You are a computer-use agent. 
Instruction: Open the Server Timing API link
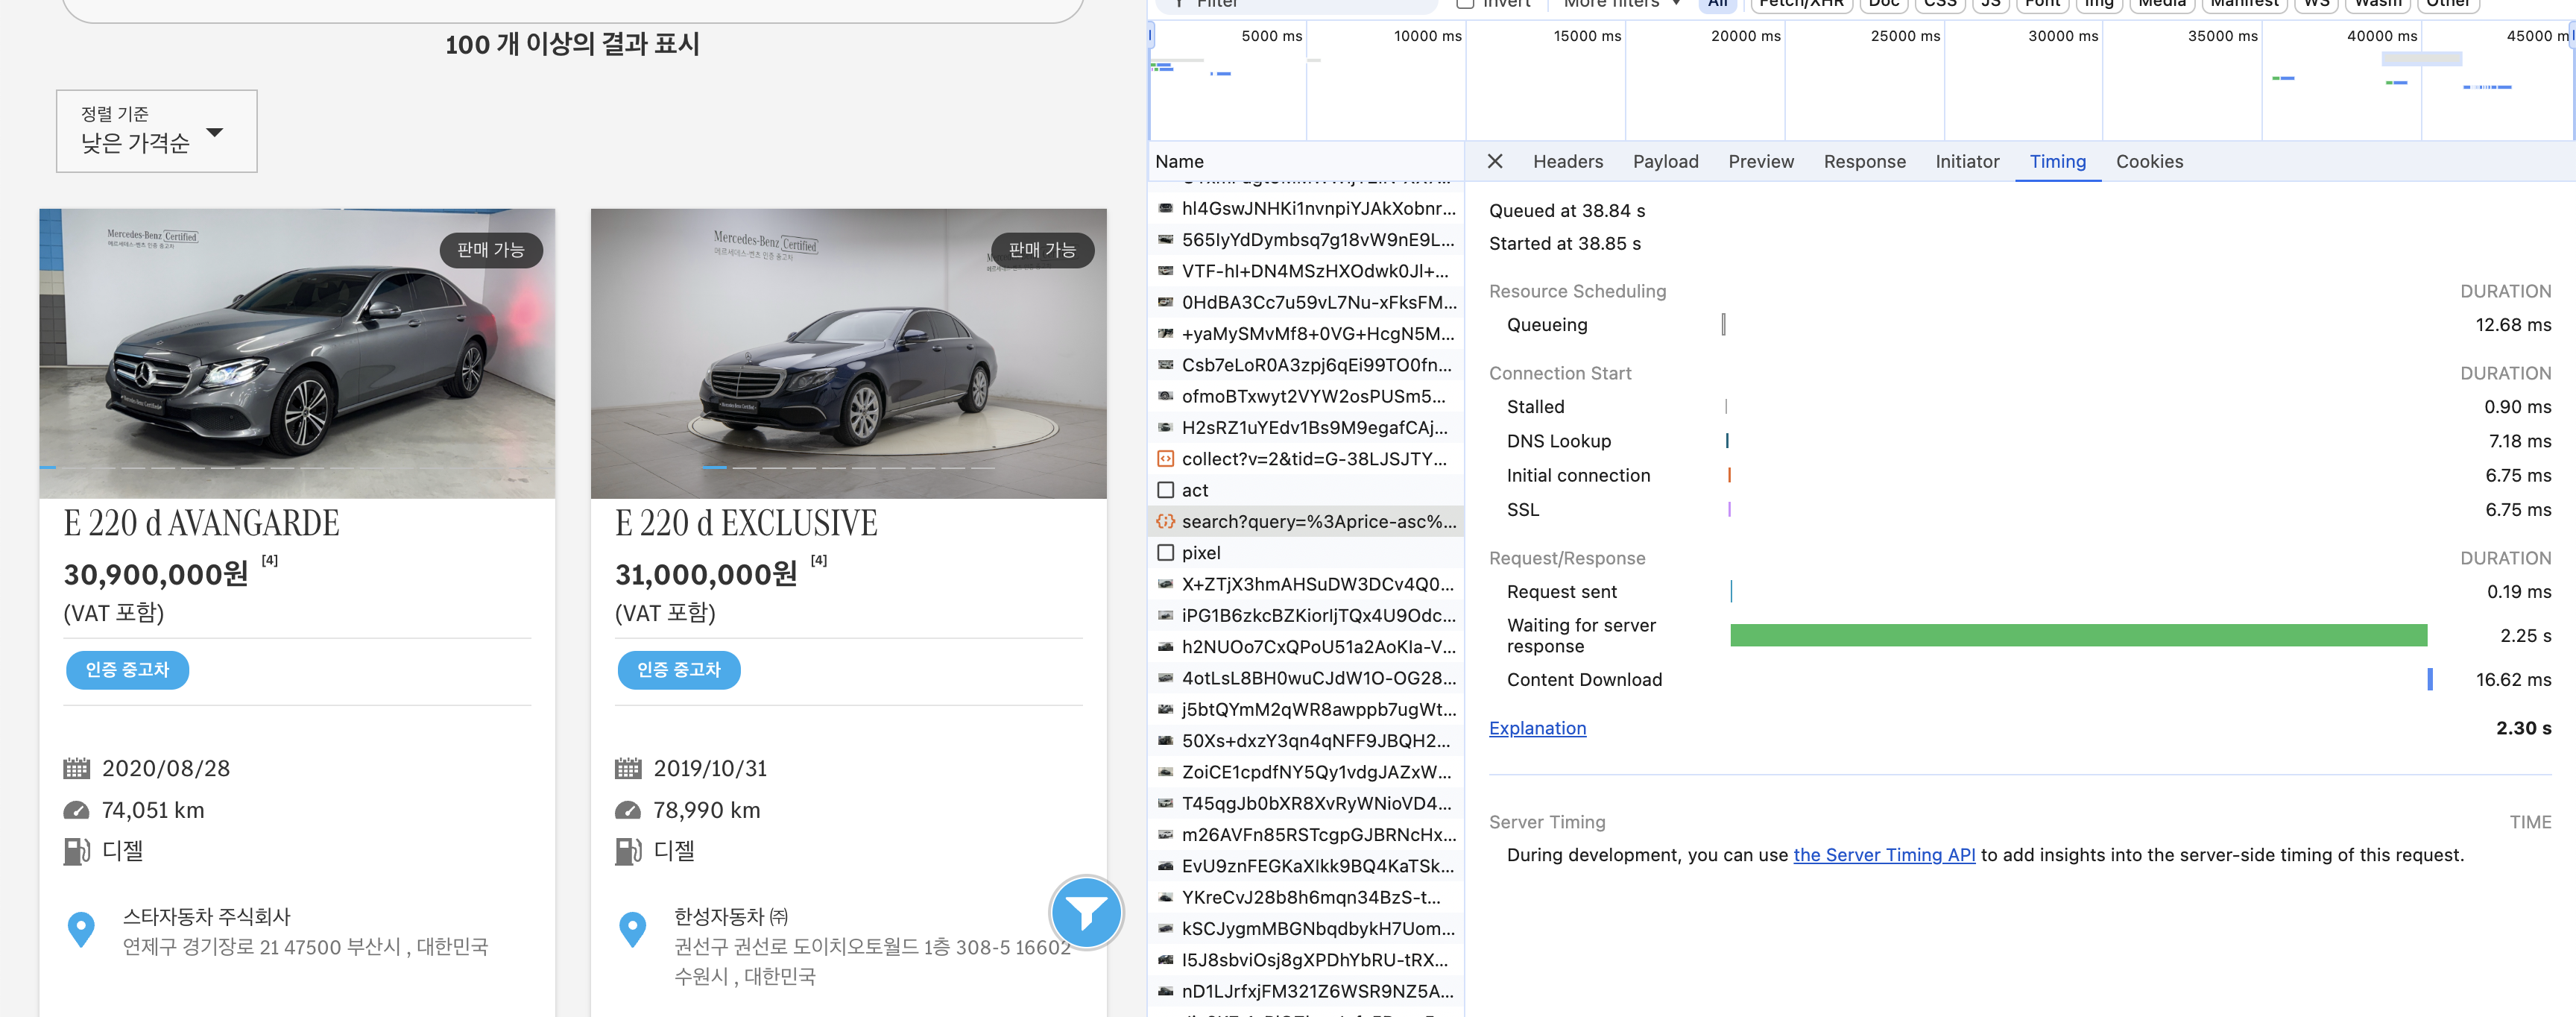[x=1883, y=855]
